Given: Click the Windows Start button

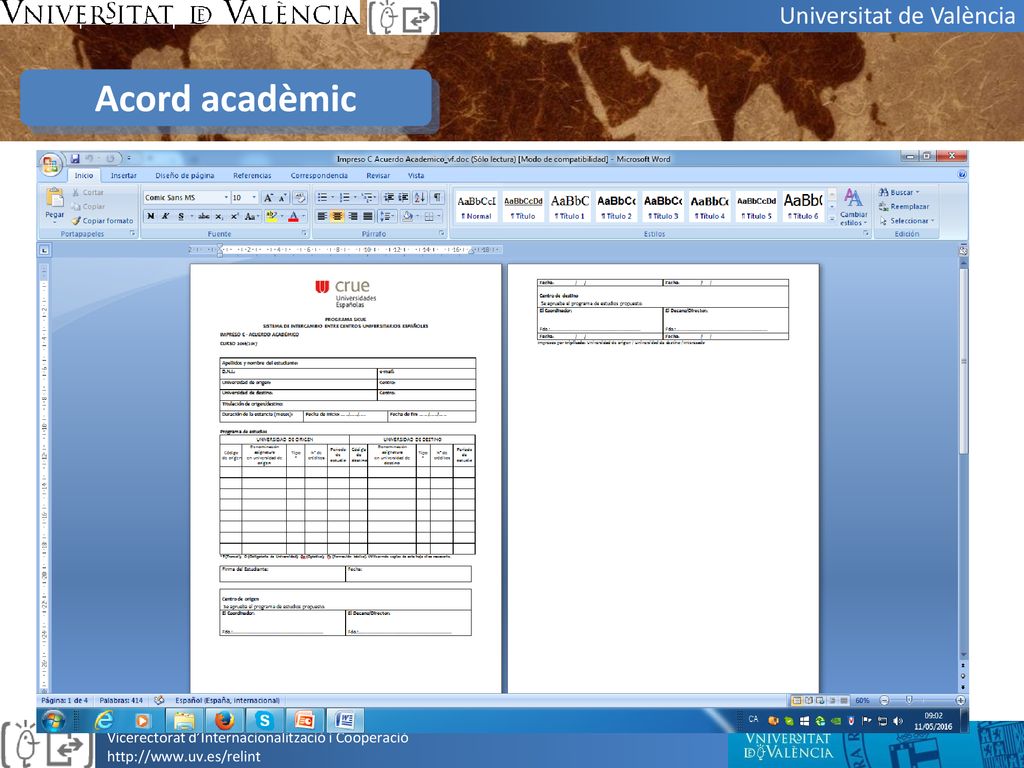Looking at the screenshot, I should point(54,720).
